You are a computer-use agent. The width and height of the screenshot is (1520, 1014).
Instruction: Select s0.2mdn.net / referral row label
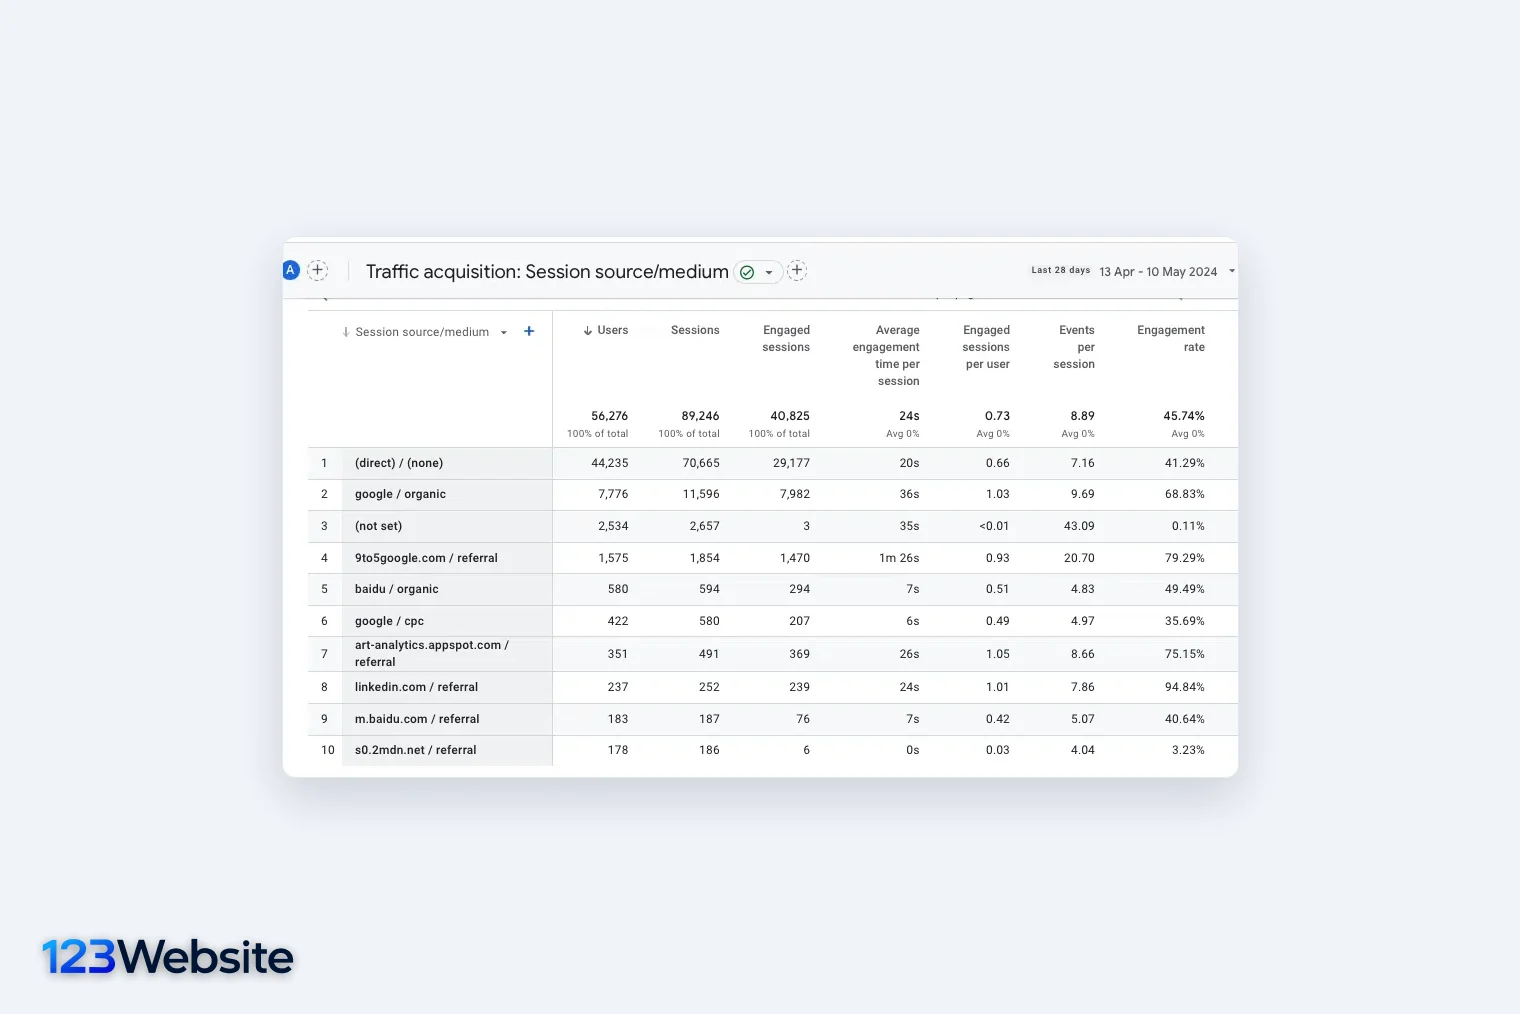[x=415, y=750]
